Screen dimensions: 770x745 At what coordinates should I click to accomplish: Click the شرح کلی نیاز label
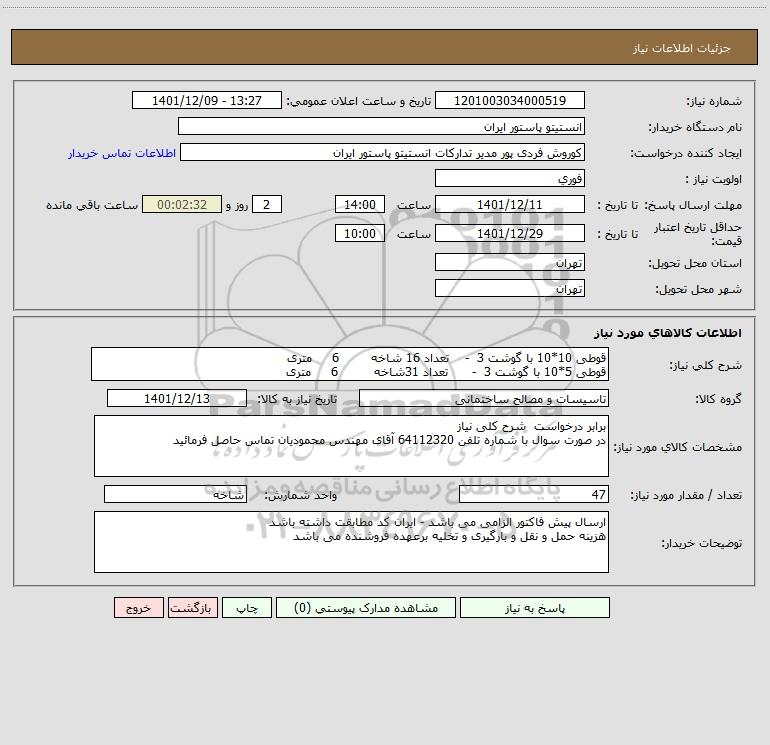tap(706, 366)
